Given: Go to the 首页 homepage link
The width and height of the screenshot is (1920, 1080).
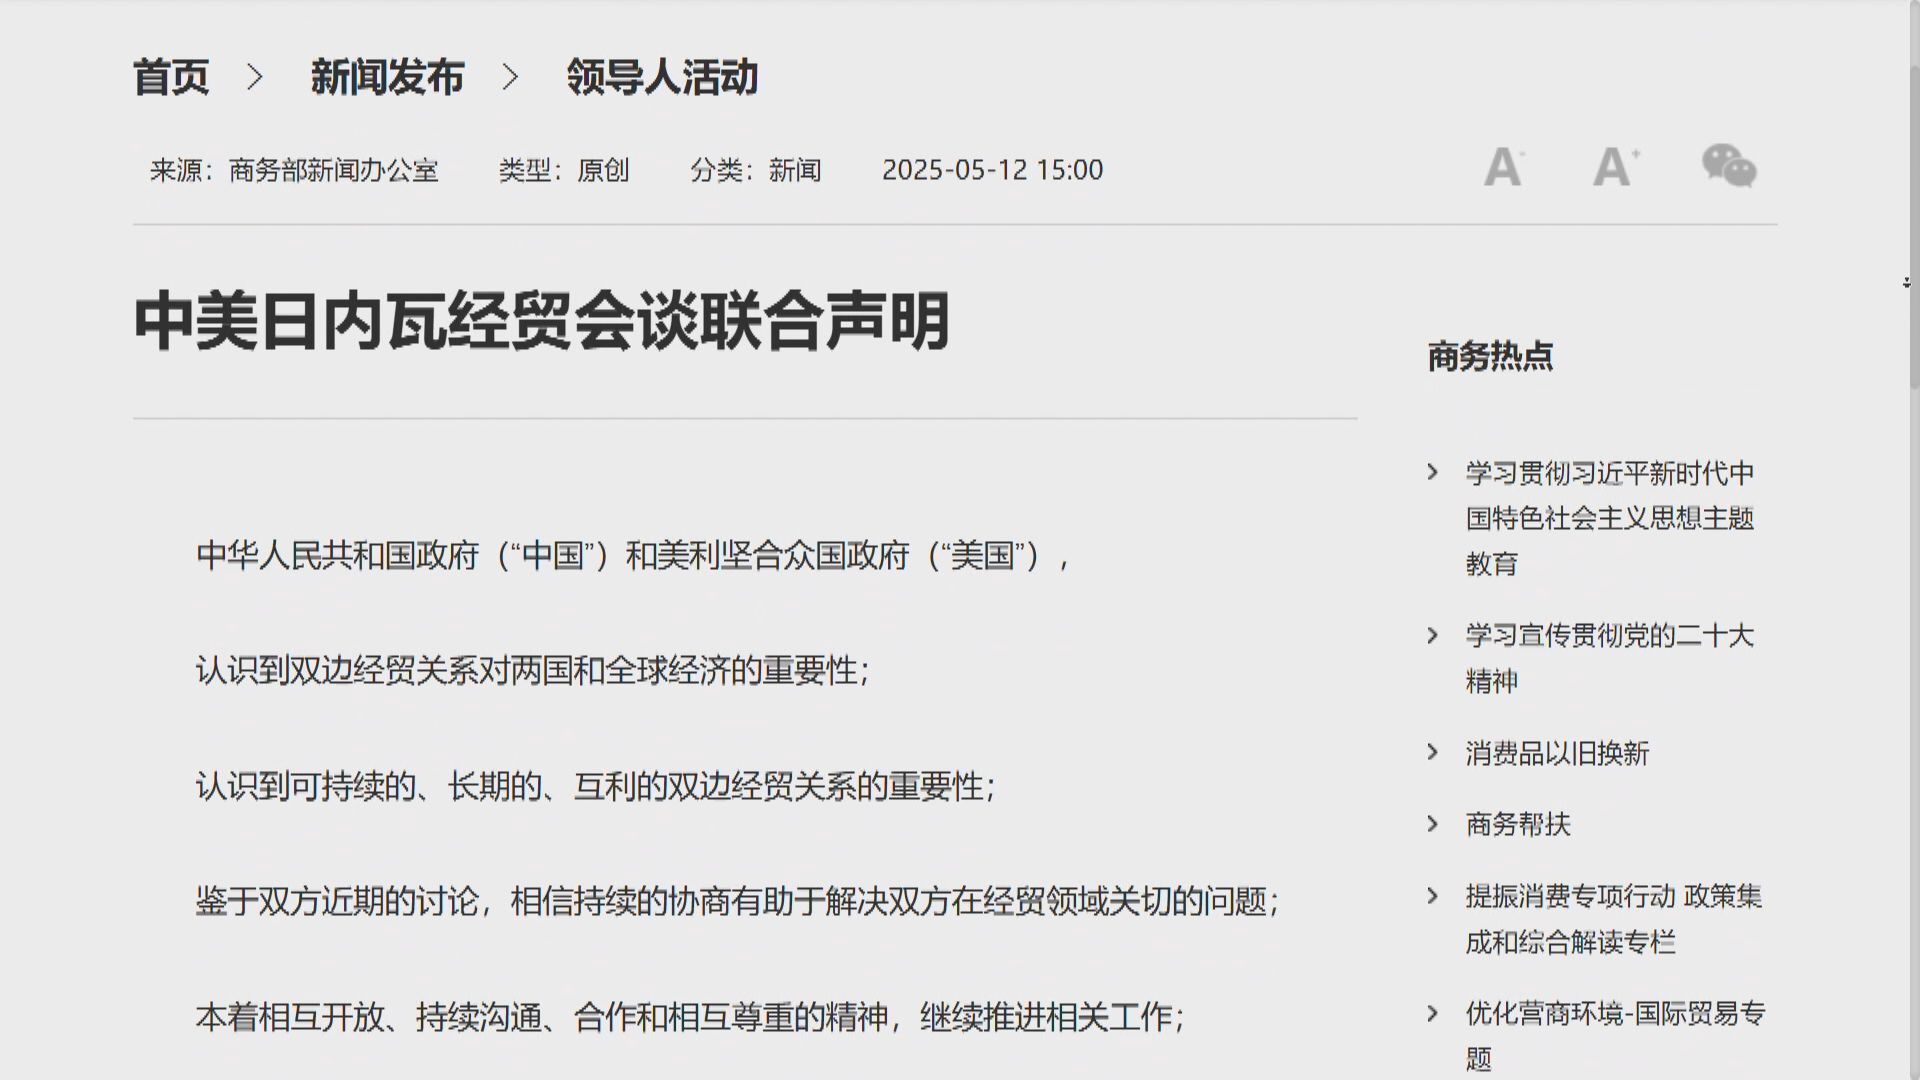Looking at the screenshot, I should [172, 76].
